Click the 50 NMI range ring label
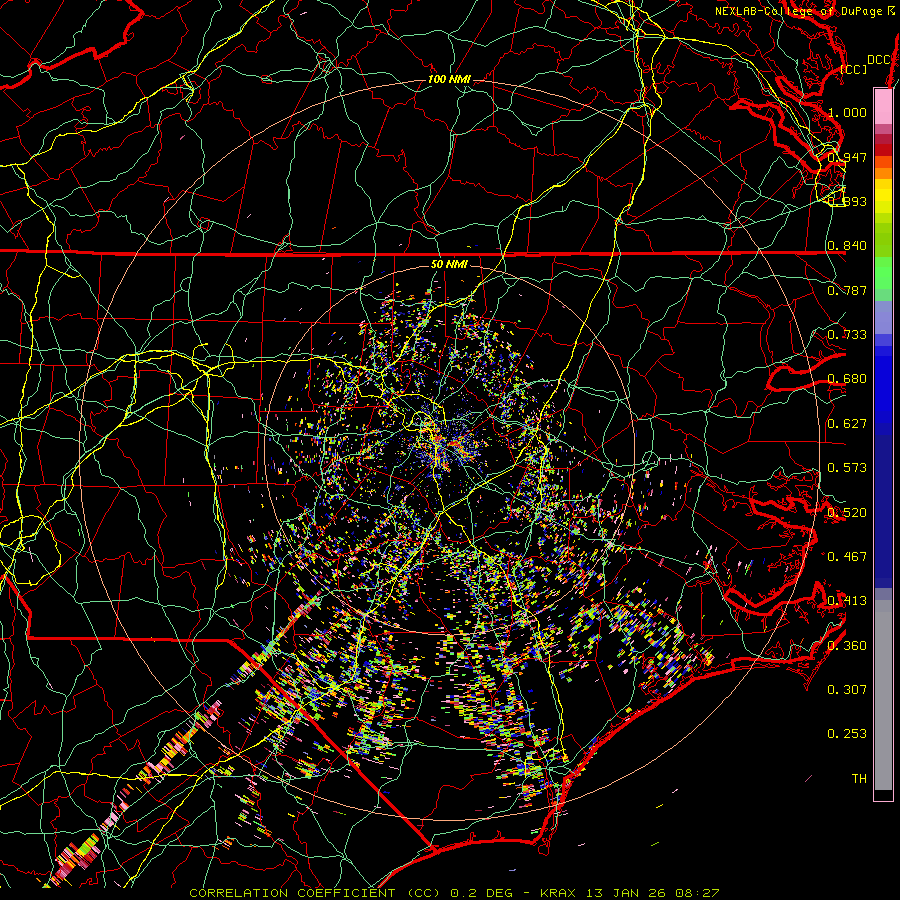The height and width of the screenshot is (900, 900). pyautogui.click(x=449, y=264)
